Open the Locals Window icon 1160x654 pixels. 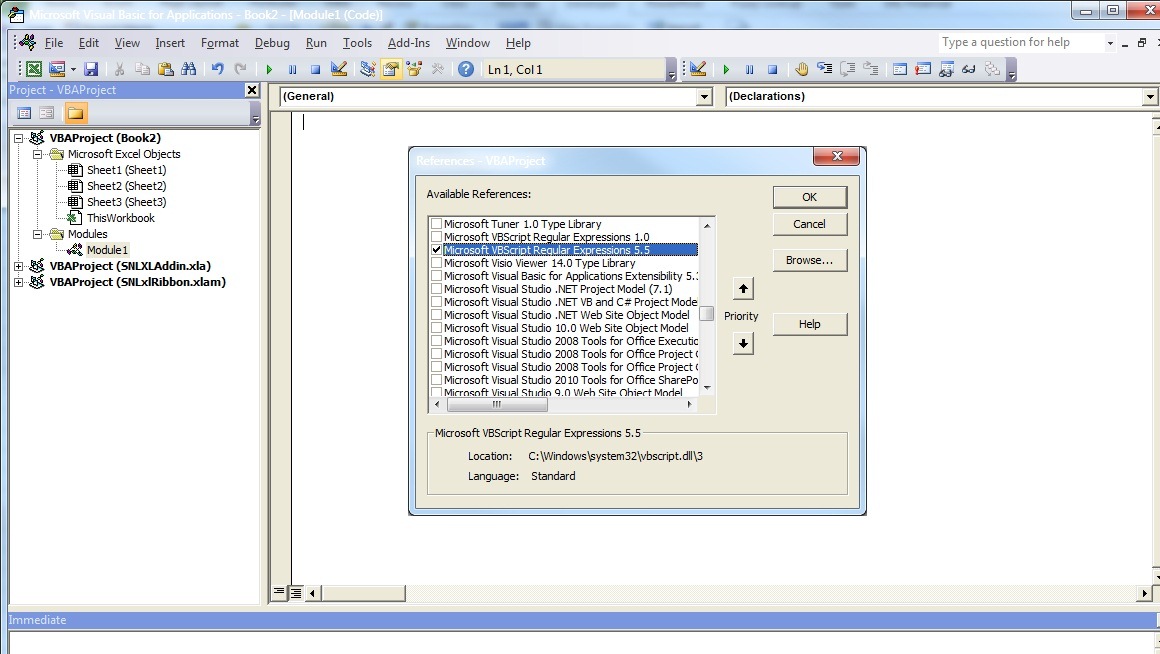(900, 70)
